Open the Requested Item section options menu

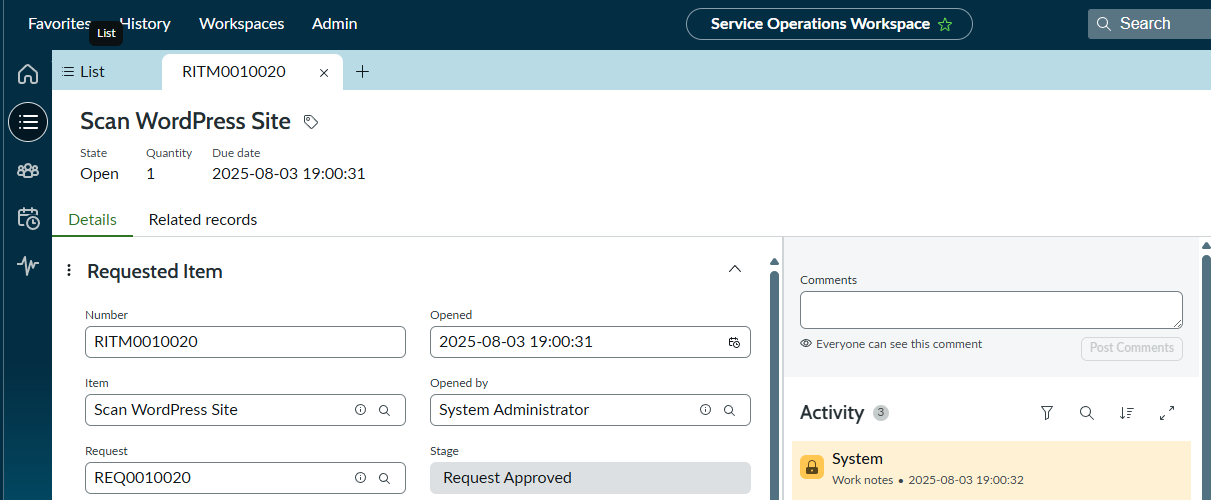69,271
